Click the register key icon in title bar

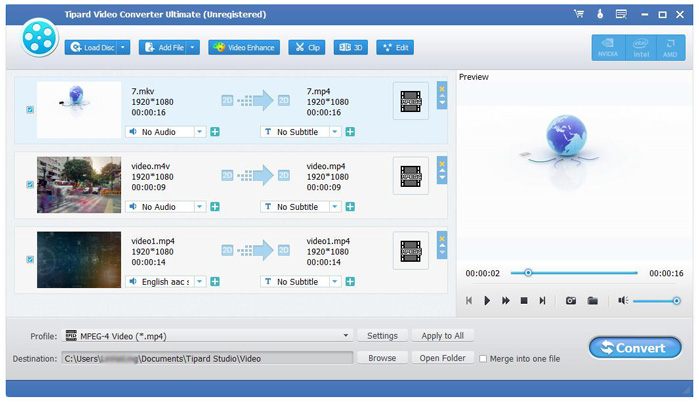[x=600, y=14]
